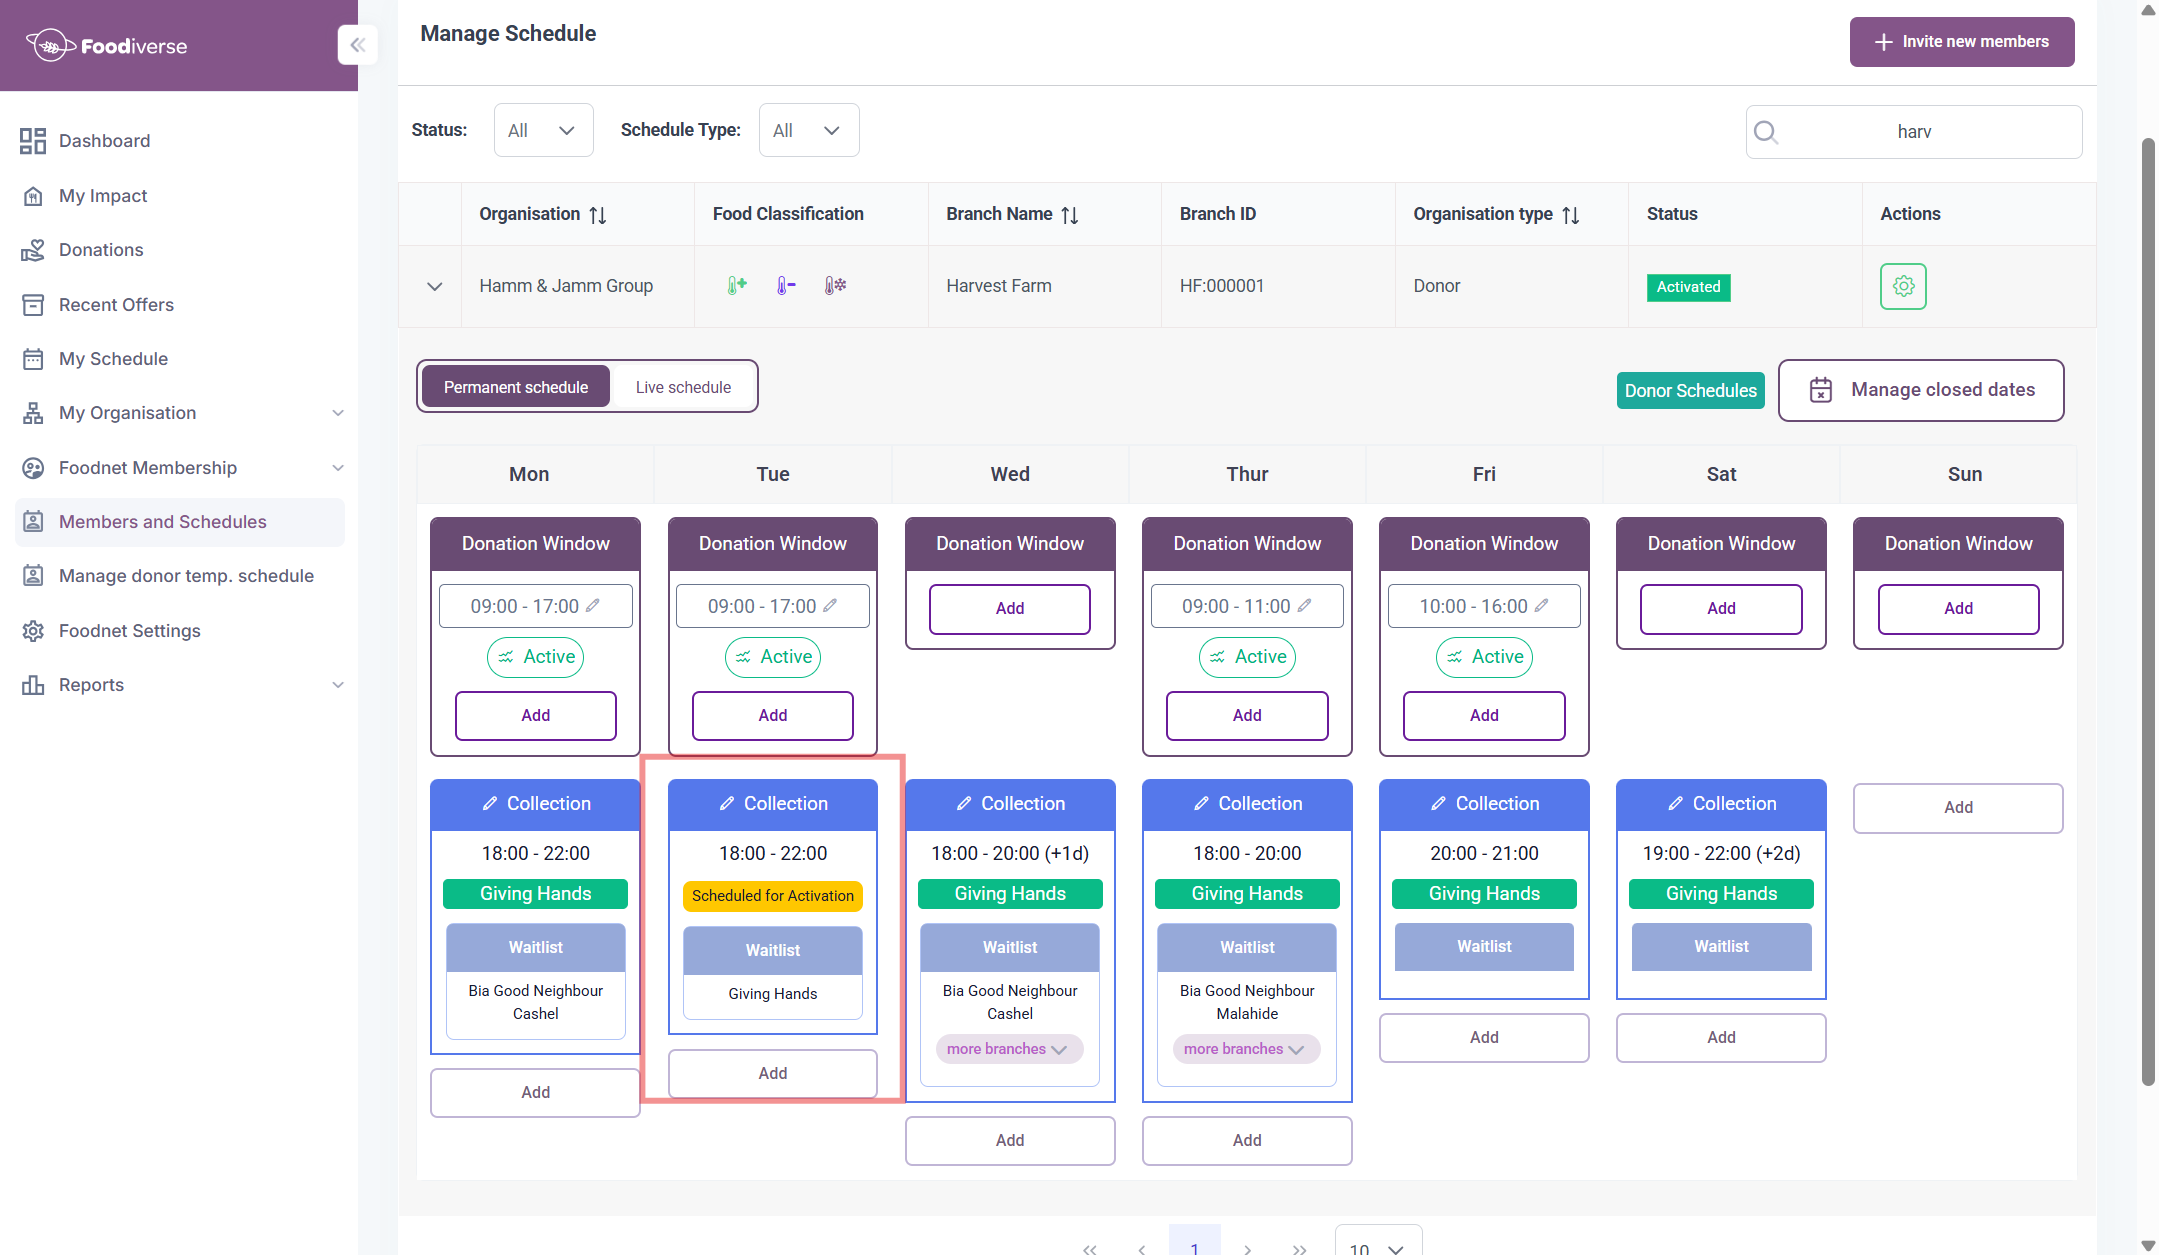Click the settings gear in Actions column
2159x1255 pixels.
1902,287
